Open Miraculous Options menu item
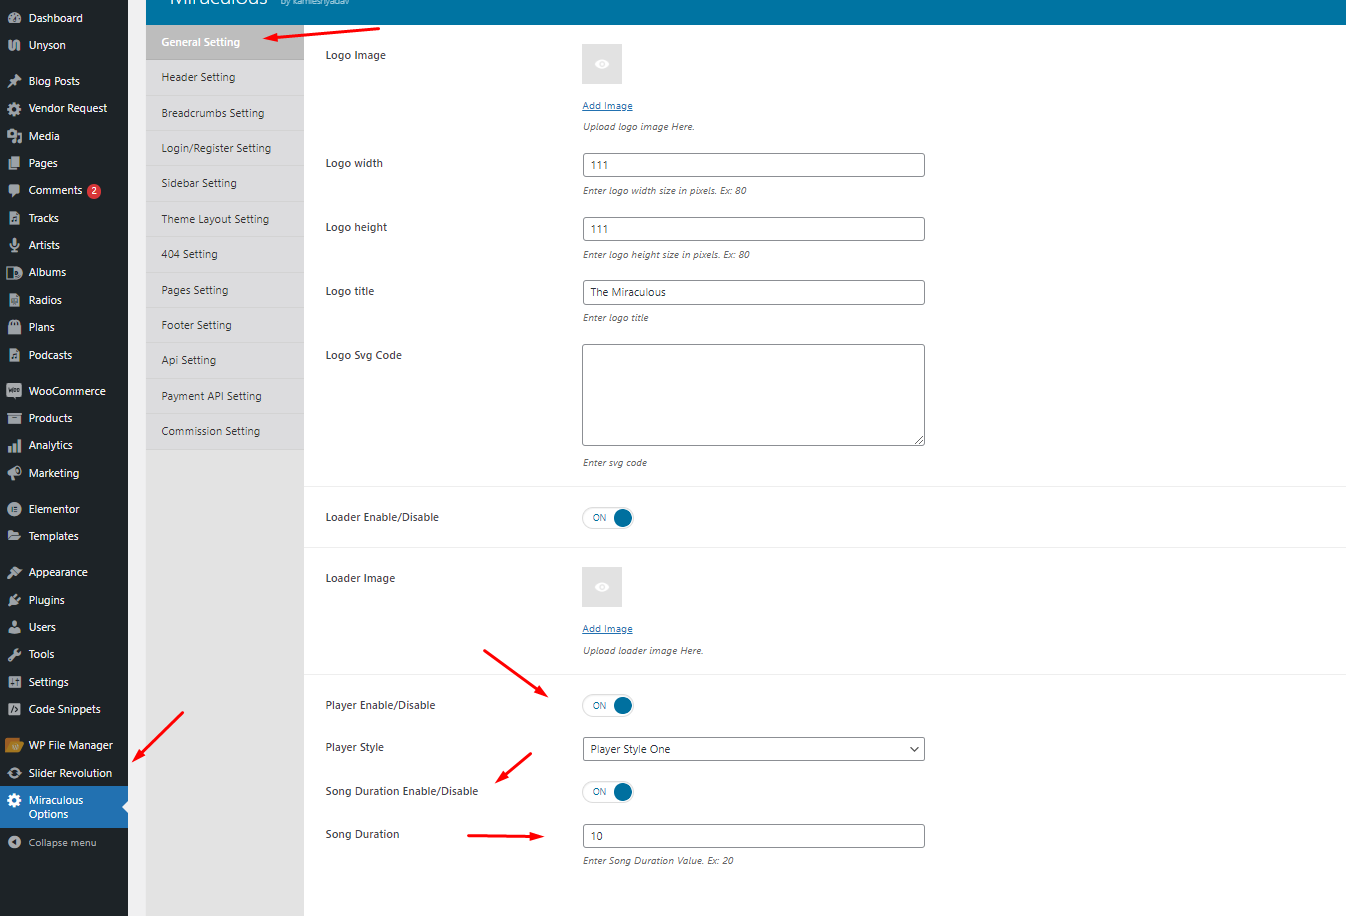 pos(64,807)
